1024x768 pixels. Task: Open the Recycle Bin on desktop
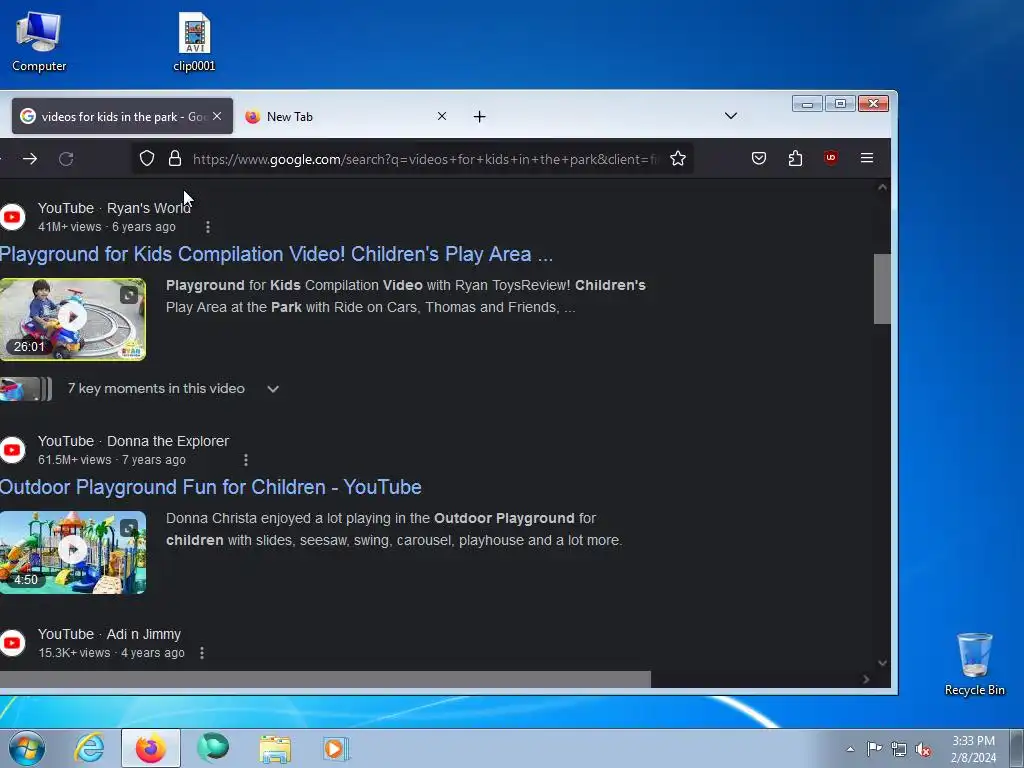tap(974, 664)
